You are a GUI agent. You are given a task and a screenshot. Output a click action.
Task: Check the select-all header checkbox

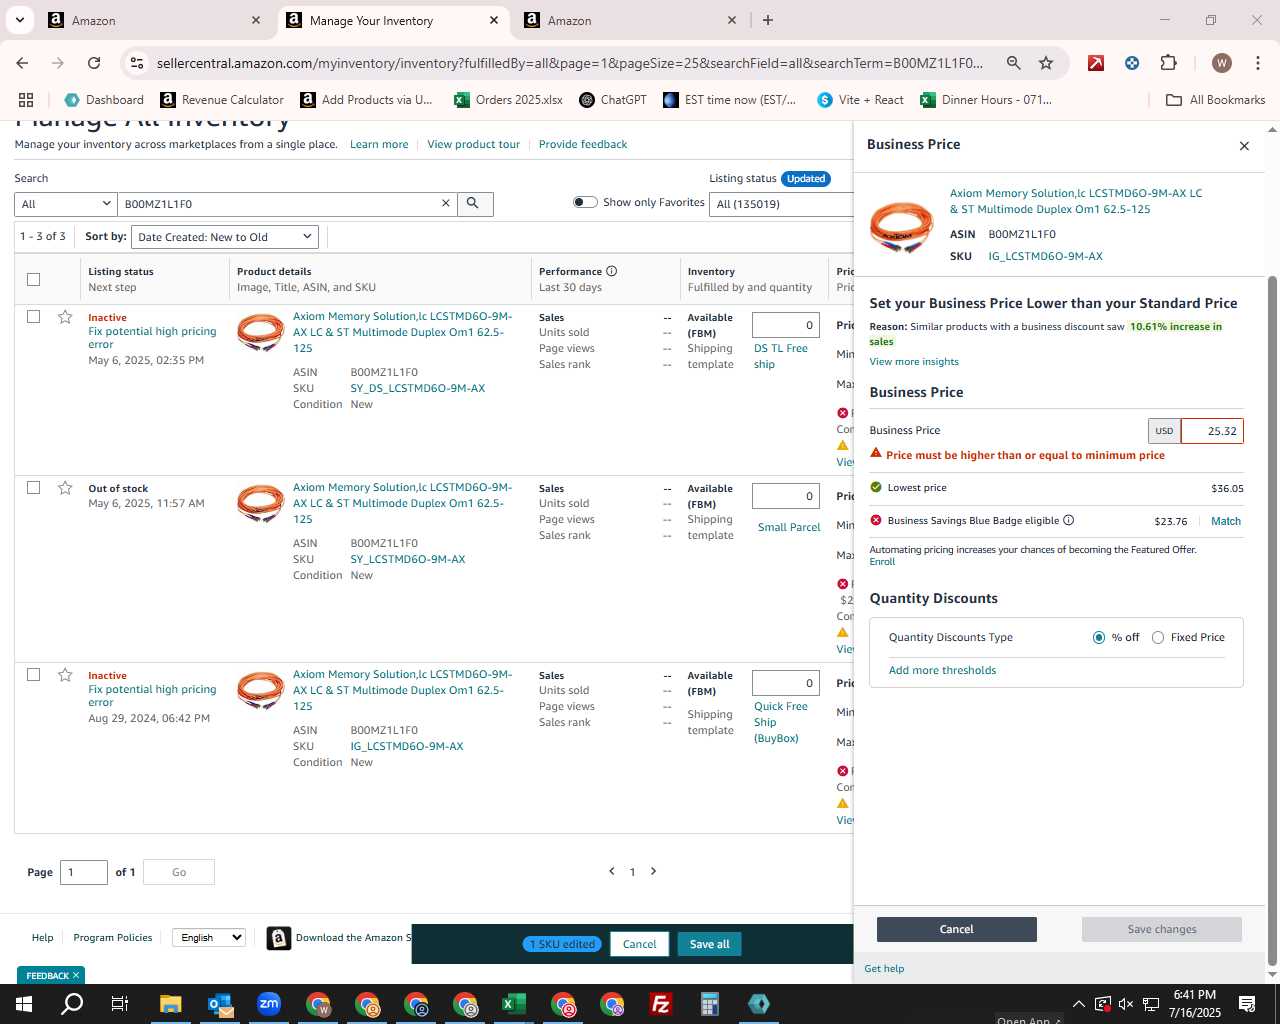pos(33,279)
